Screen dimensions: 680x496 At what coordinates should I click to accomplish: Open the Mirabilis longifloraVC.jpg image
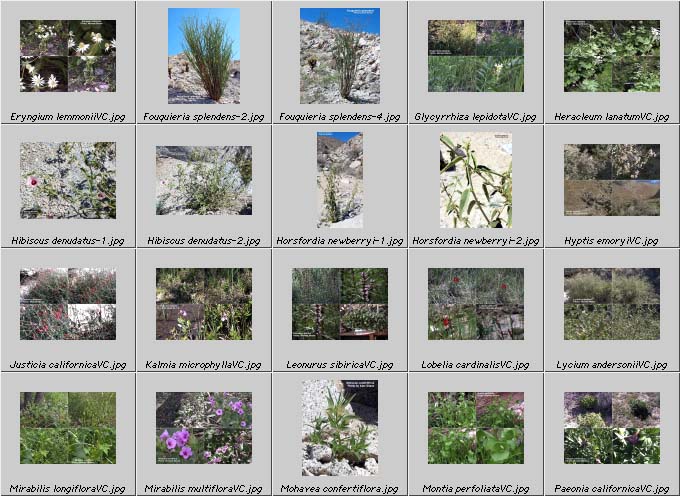pos(68,428)
